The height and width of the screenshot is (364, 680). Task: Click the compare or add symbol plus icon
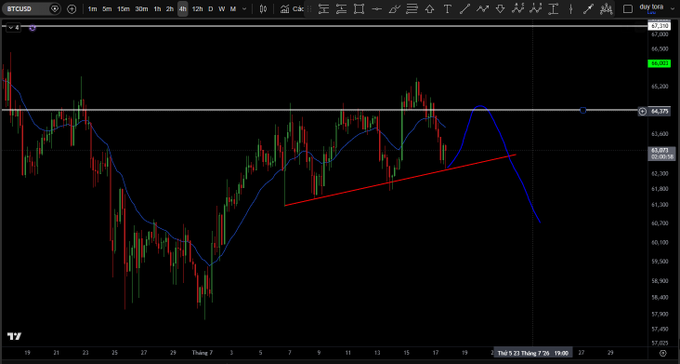click(72, 9)
